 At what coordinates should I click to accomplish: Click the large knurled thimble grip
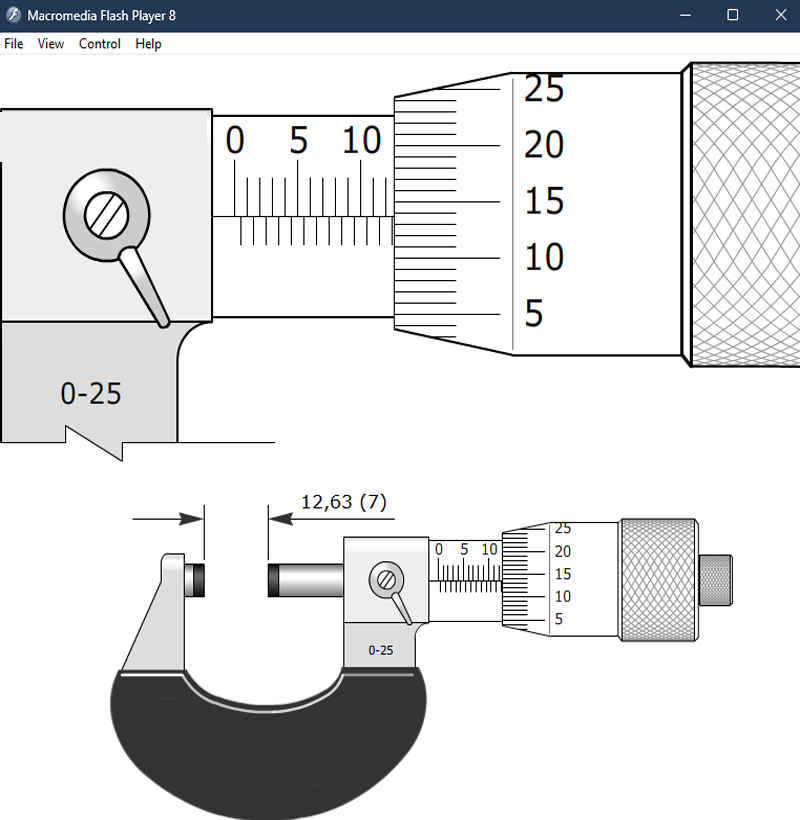(744, 215)
